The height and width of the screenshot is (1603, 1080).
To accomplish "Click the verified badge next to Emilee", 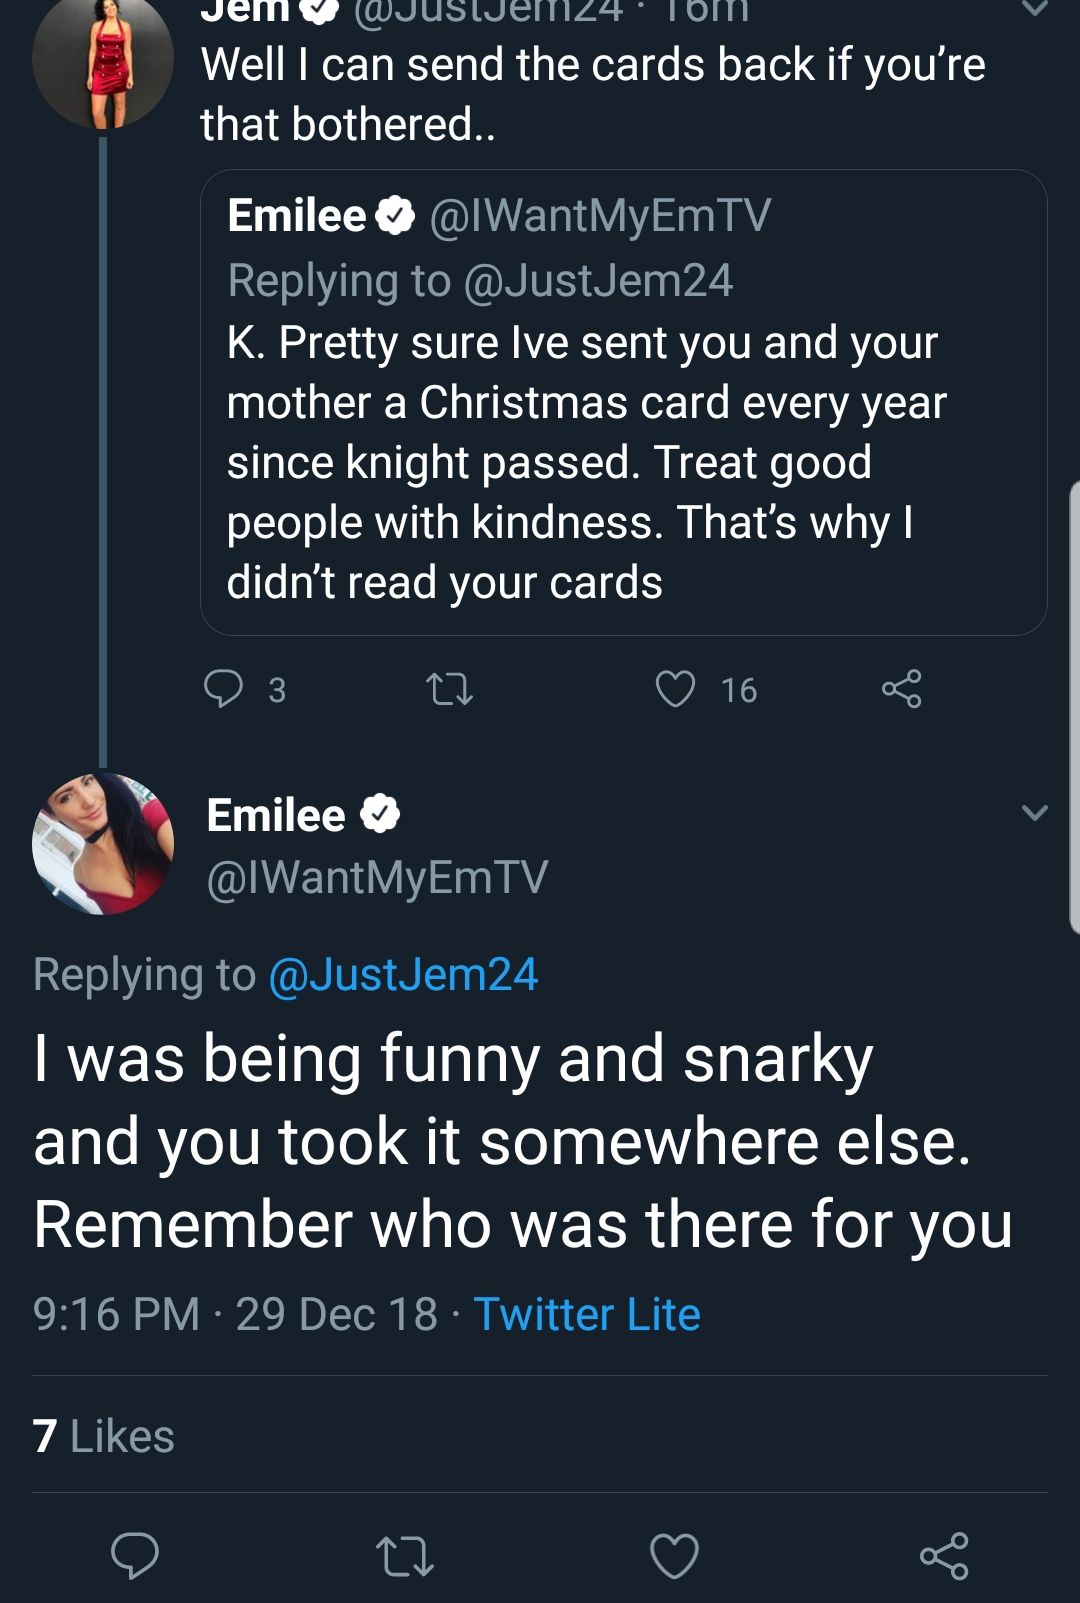I will point(380,814).
